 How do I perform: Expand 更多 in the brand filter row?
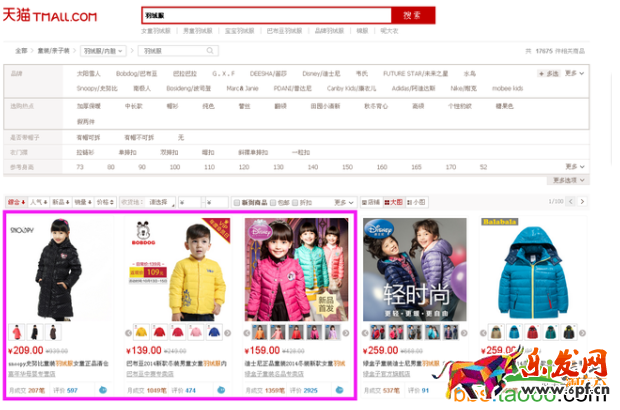(x=572, y=73)
